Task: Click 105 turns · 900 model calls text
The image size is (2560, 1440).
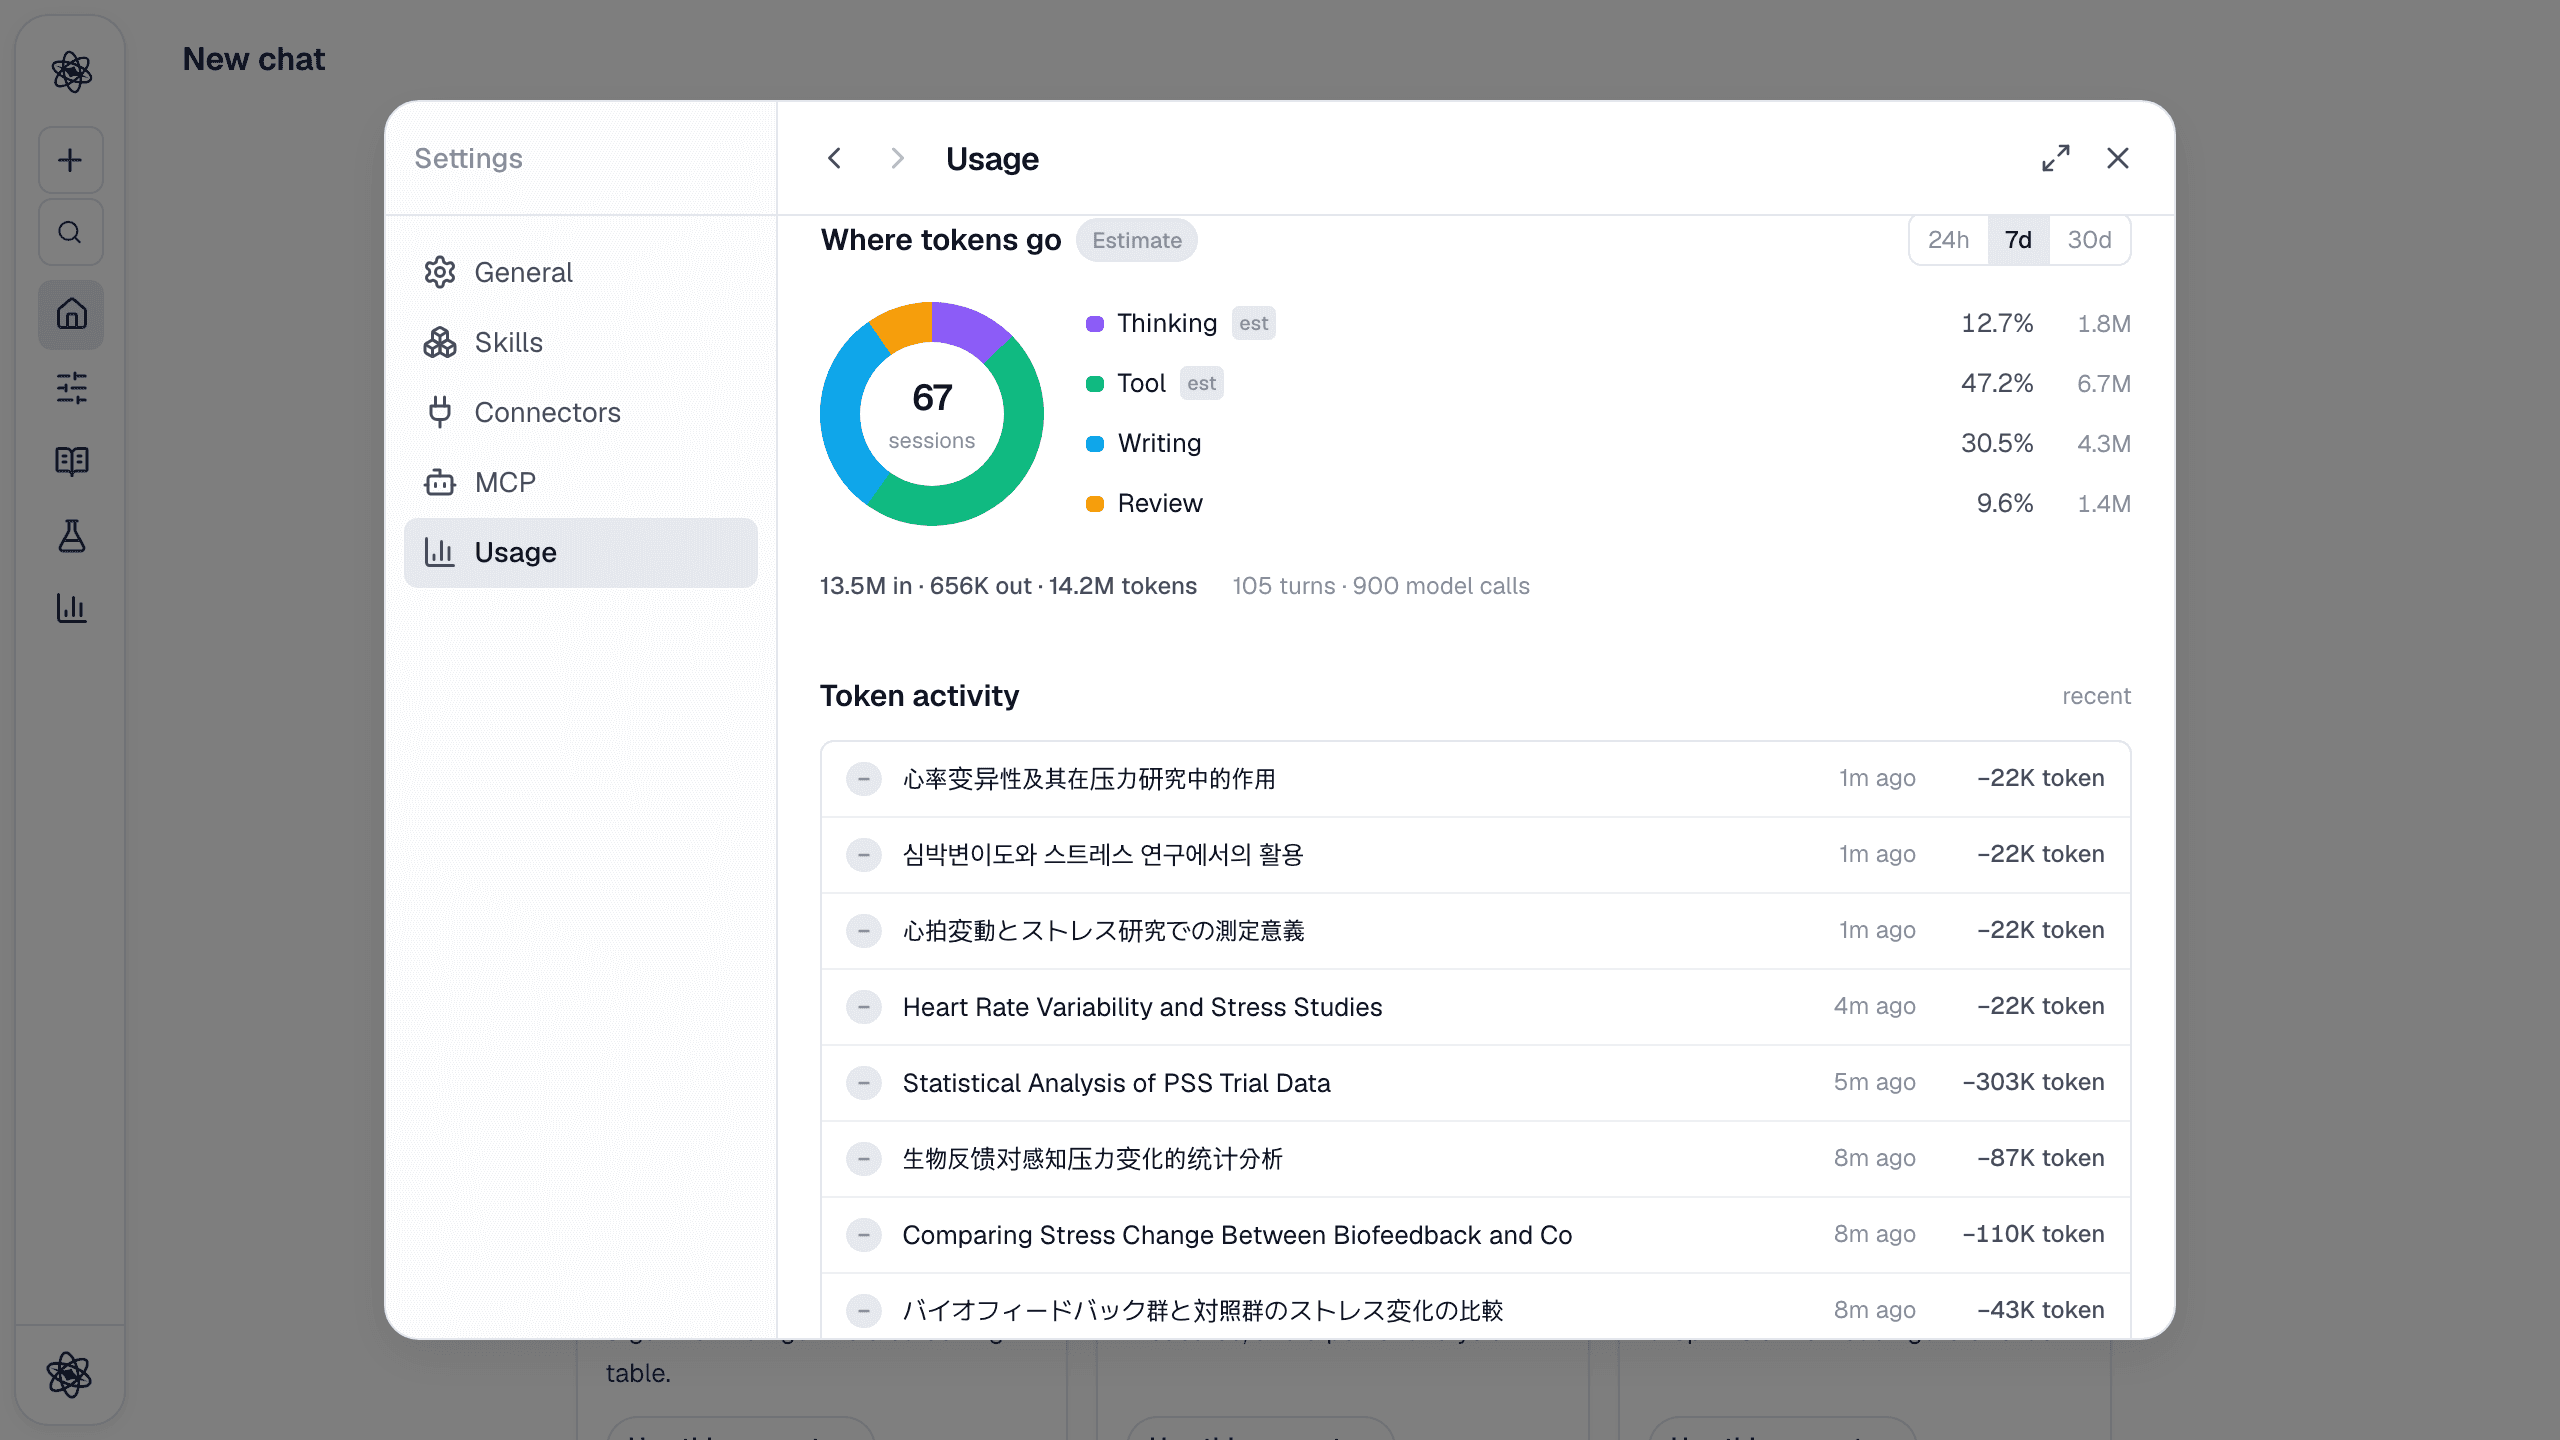Action: [x=1380, y=586]
